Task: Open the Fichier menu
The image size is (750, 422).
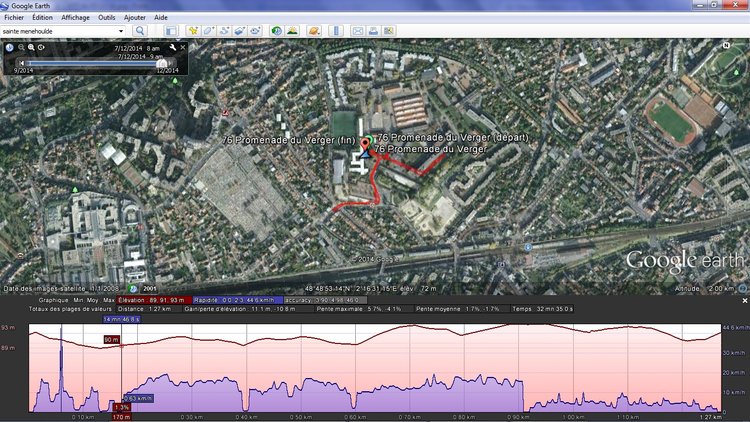Action: [x=14, y=17]
